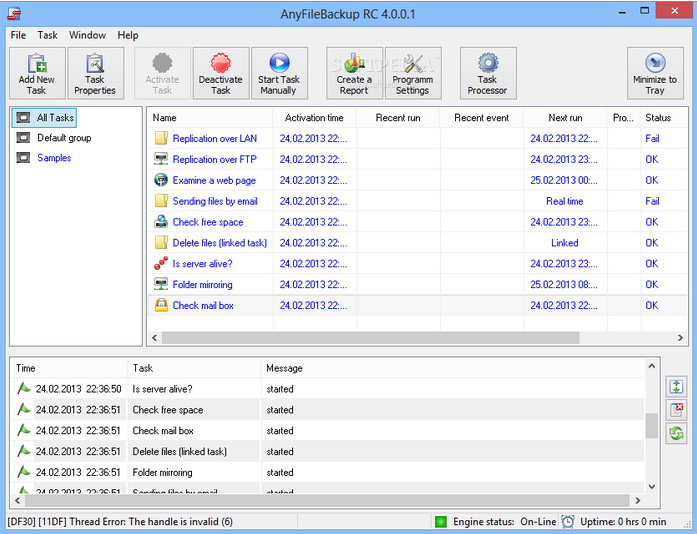Click the log panel scroll up arrow
697x534 pixels.
[x=651, y=366]
